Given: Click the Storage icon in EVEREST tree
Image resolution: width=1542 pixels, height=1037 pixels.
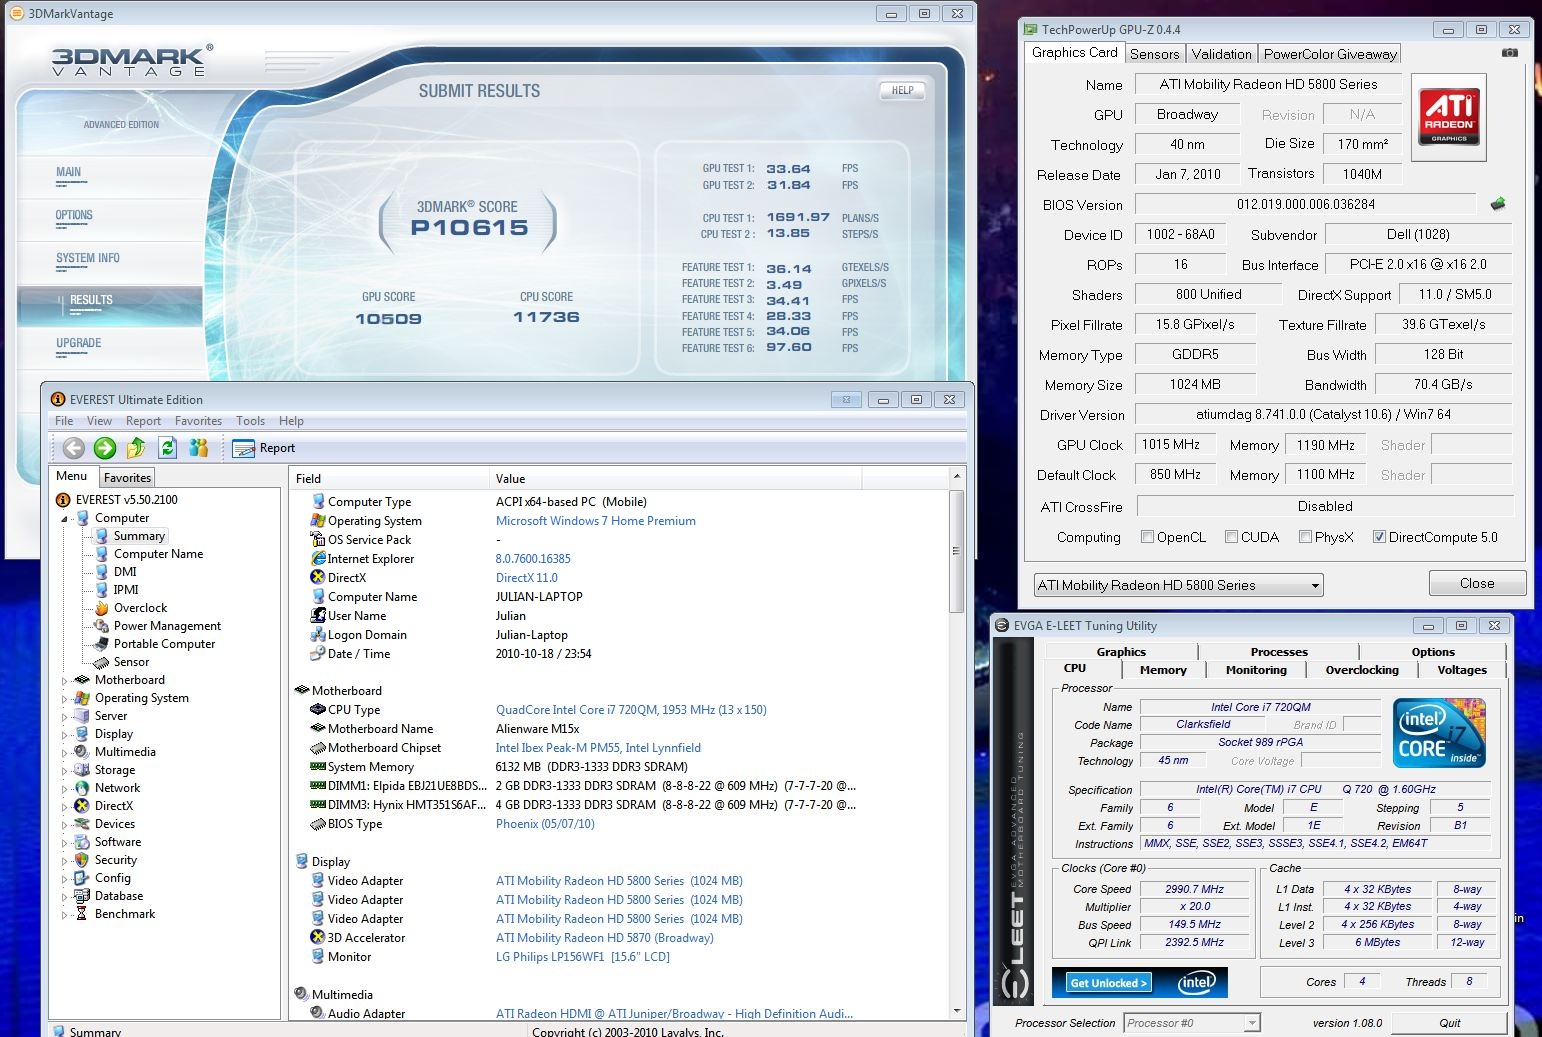Looking at the screenshot, I should click(82, 770).
